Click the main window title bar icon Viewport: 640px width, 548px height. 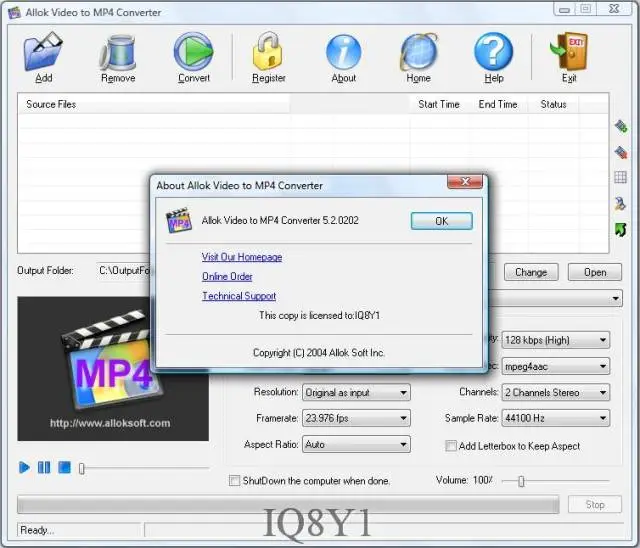pos(14,13)
